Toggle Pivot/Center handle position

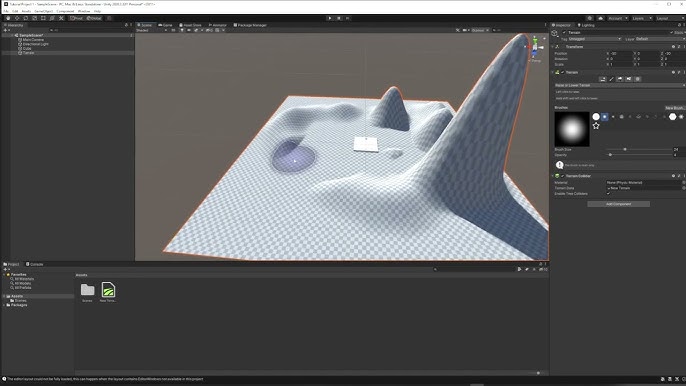pyautogui.click(x=77, y=18)
